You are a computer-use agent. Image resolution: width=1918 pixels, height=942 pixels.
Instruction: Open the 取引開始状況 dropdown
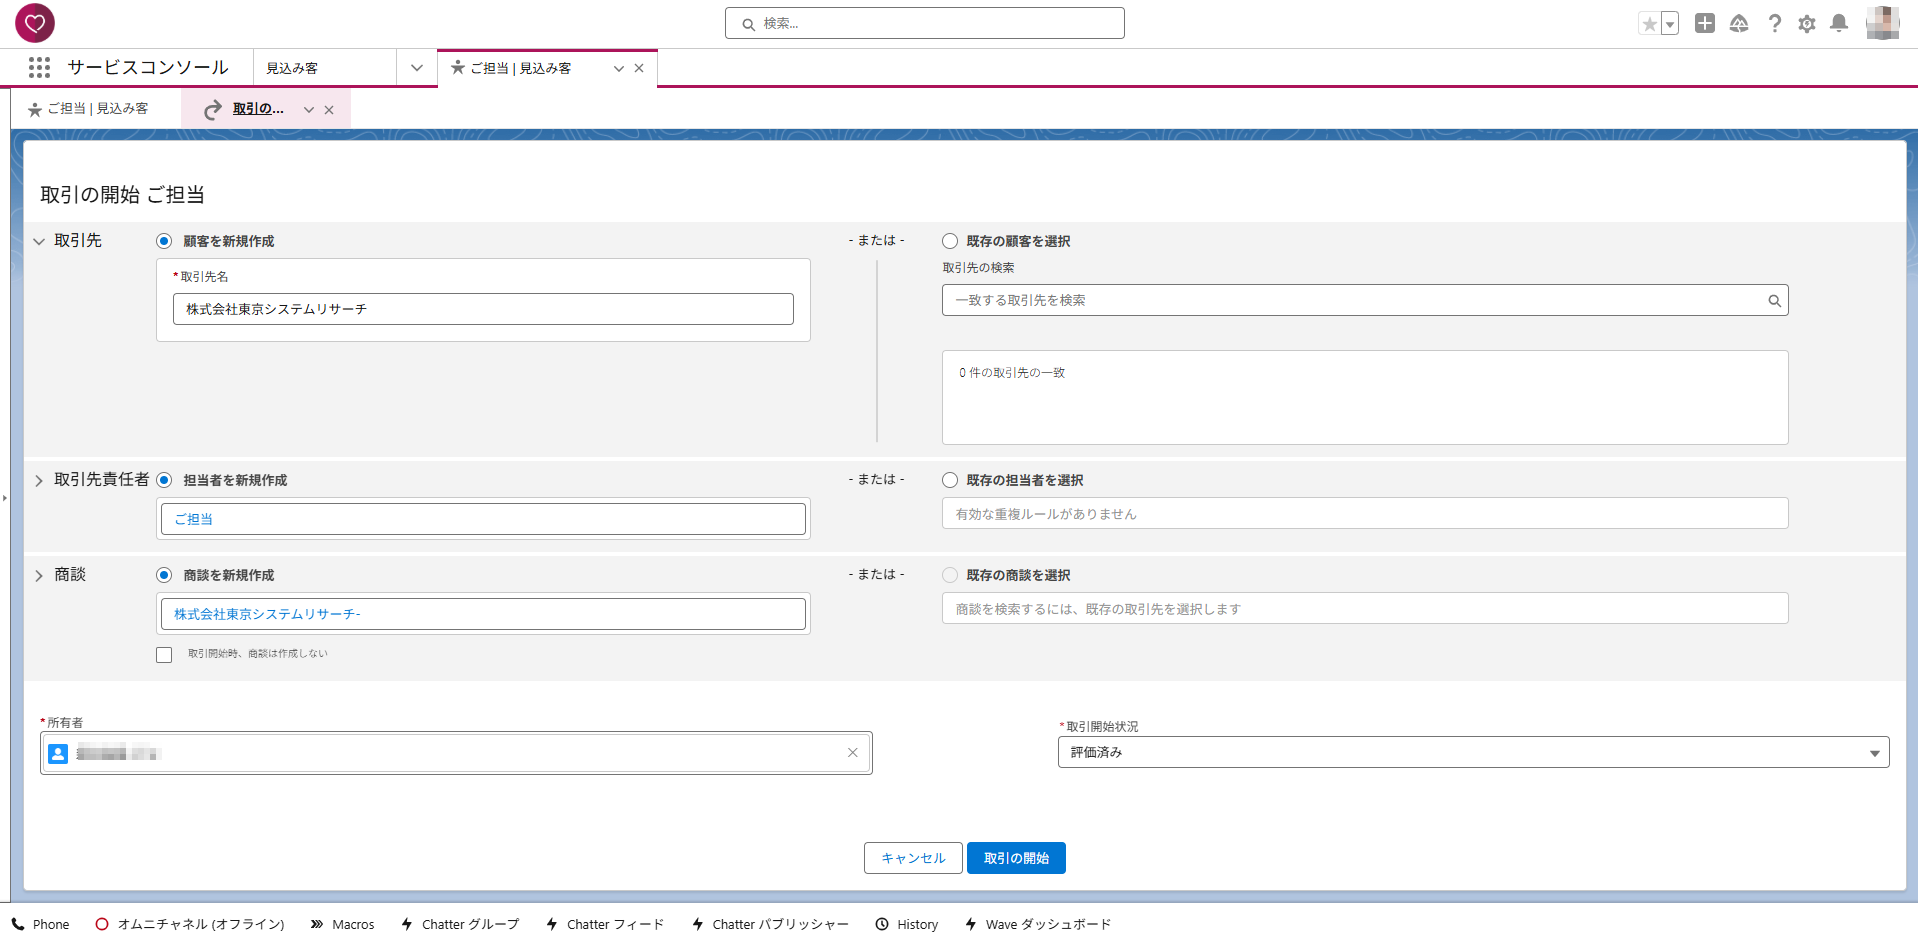(x=1472, y=752)
